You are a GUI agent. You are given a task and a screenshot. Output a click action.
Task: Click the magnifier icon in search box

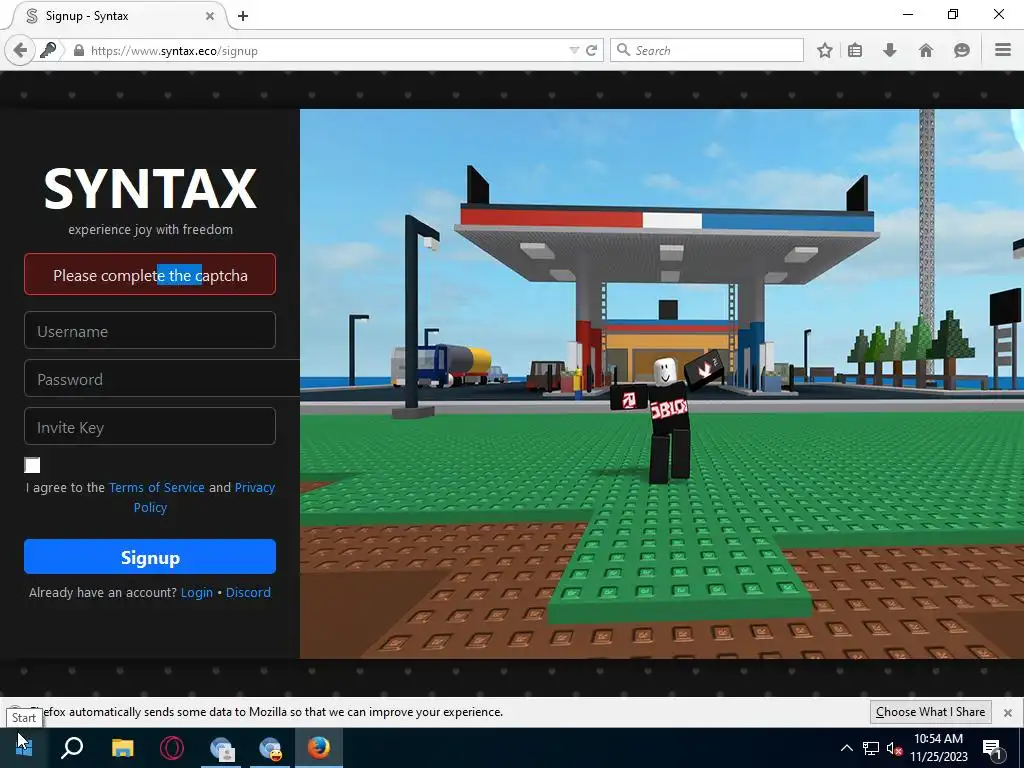coord(623,50)
